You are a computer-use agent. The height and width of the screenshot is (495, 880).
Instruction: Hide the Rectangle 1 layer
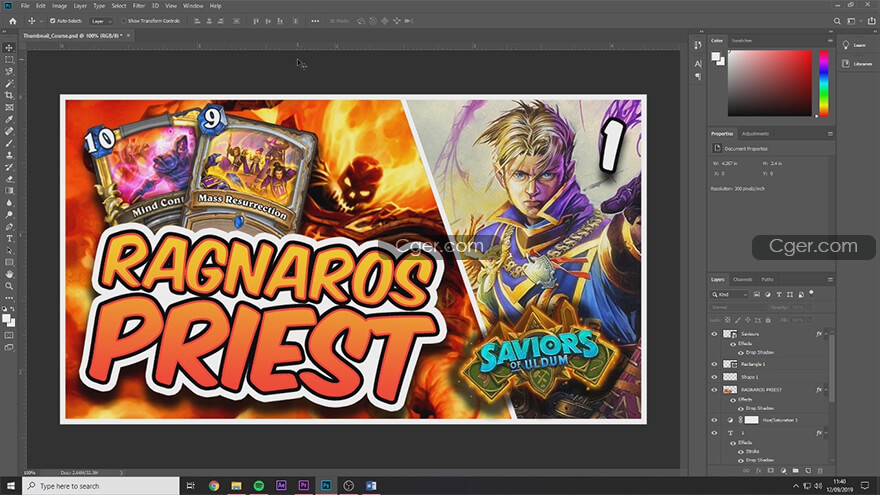[x=714, y=364]
